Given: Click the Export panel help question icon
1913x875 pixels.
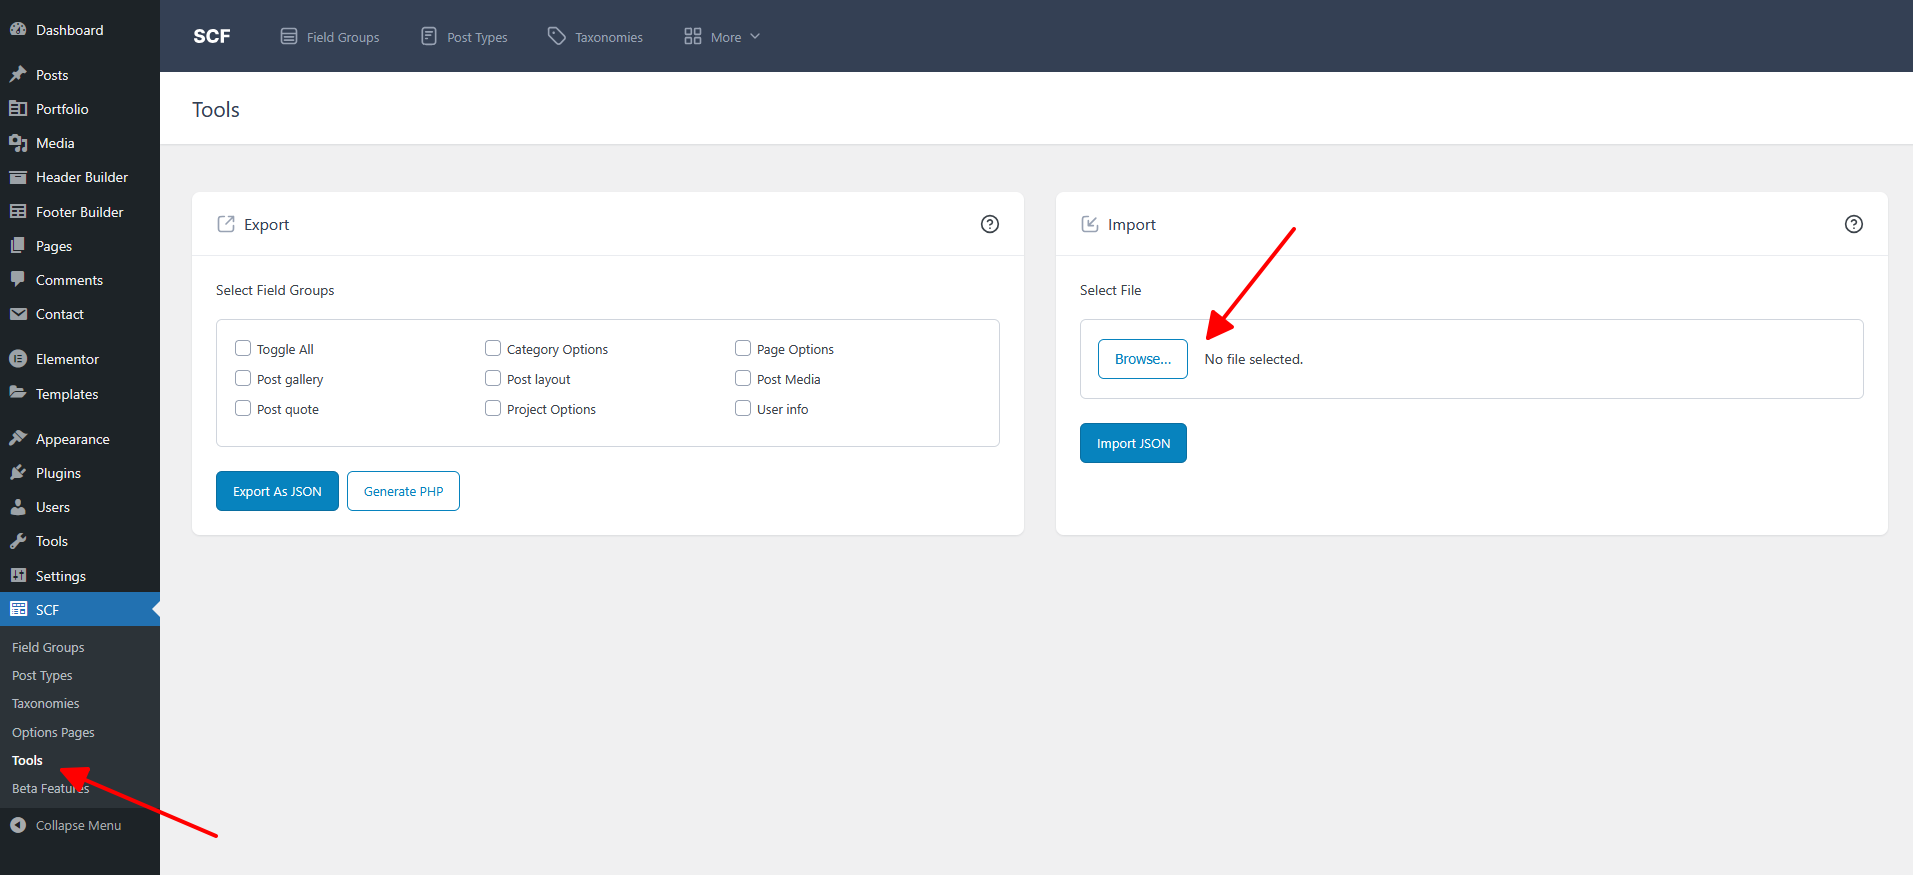Looking at the screenshot, I should tap(989, 224).
